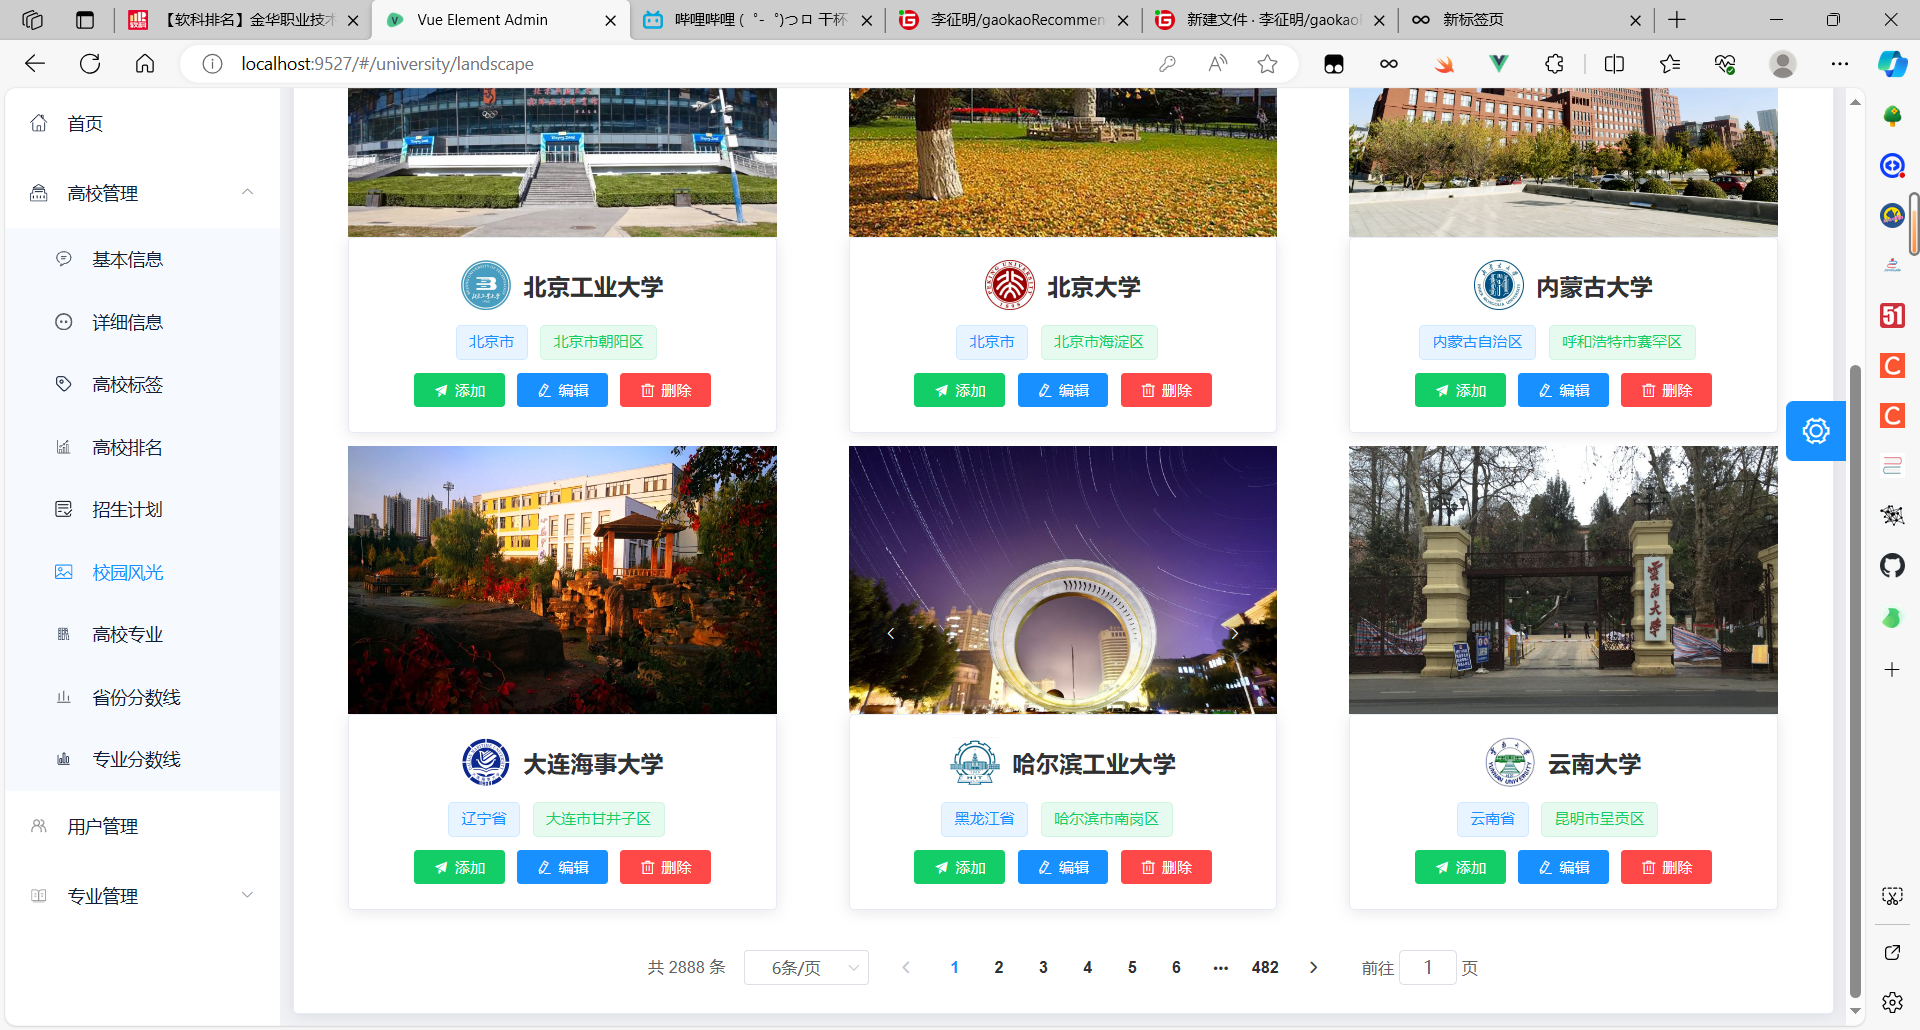This screenshot has width=1920, height=1030.
Task: Show next image in 哈尔滨工业大学 carousel
Action: pyautogui.click(x=1235, y=633)
